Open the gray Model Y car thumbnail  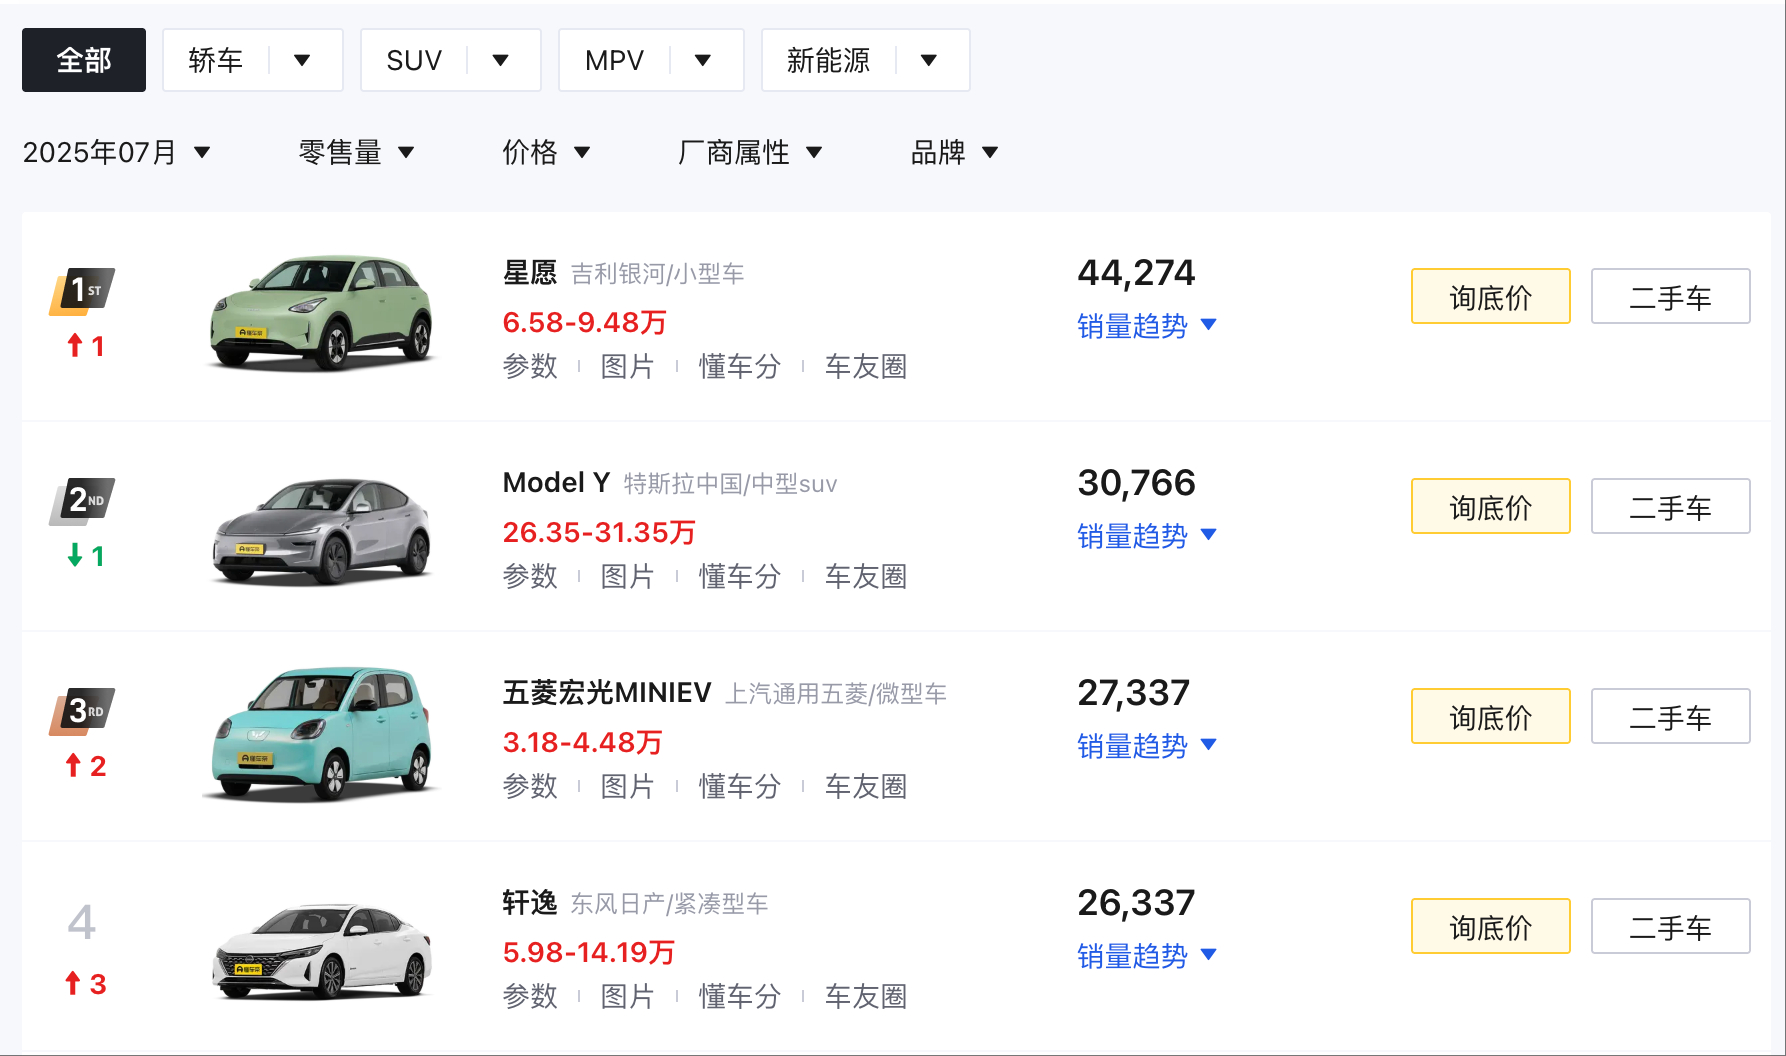tap(322, 530)
